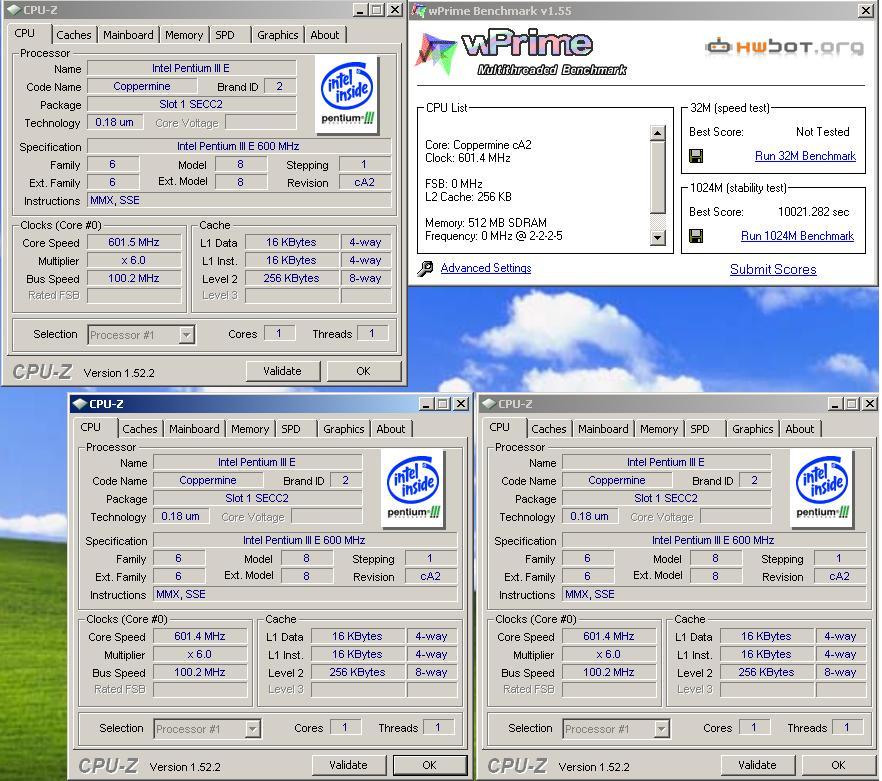Image resolution: width=882 pixels, height=781 pixels.
Task: Click the CPU-Z title bar icon in bottom-right window
Action: point(489,403)
